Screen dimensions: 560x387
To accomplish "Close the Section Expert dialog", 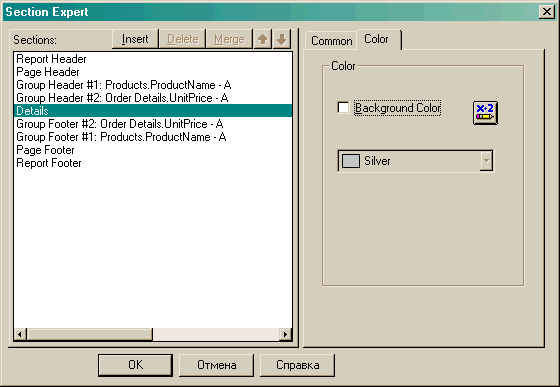I will coord(547,12).
